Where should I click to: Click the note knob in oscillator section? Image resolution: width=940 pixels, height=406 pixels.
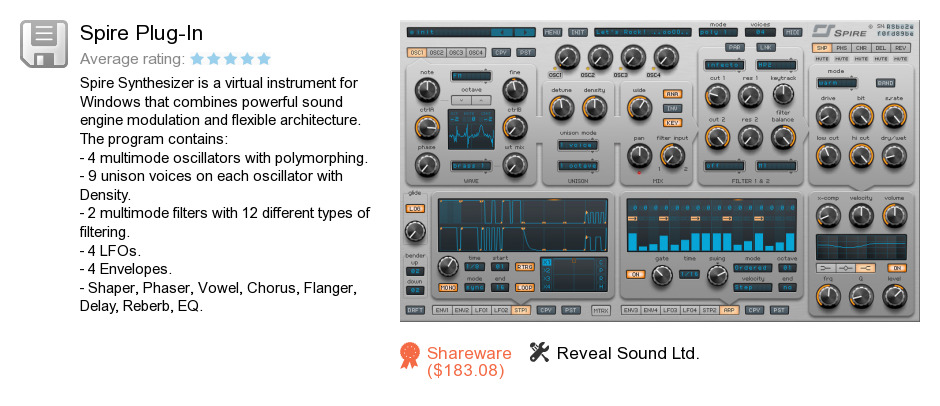coord(426,91)
